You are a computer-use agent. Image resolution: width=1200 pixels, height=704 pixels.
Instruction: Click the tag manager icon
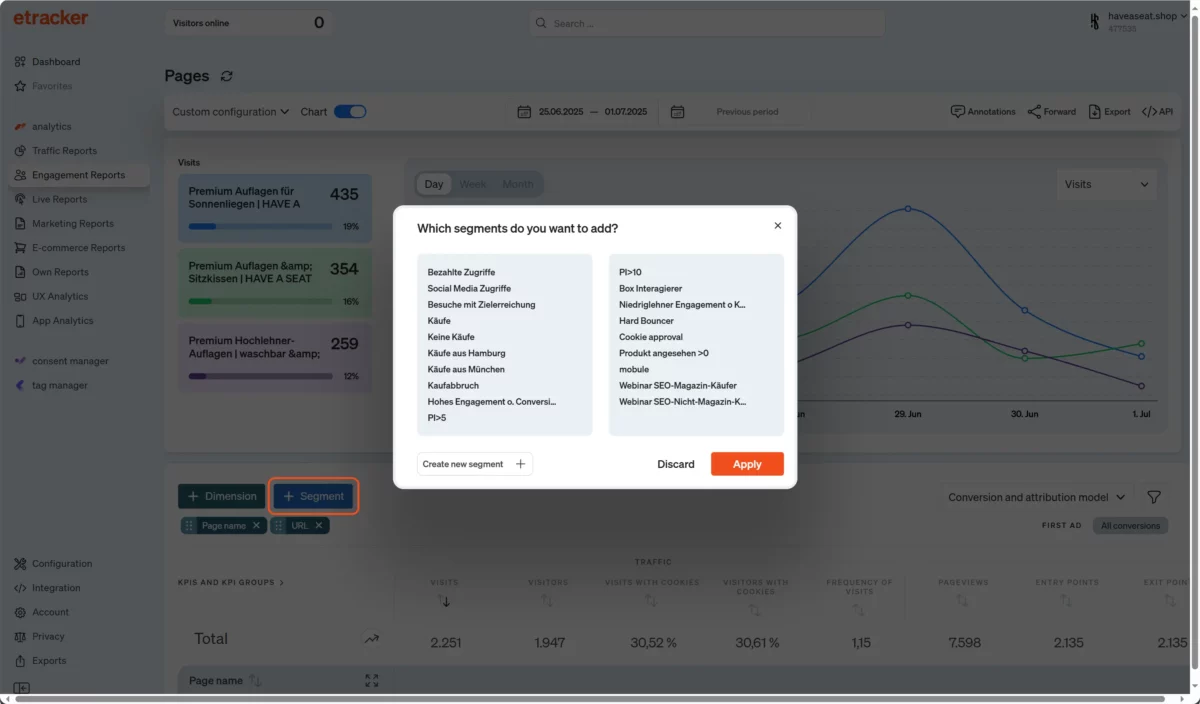(21, 385)
